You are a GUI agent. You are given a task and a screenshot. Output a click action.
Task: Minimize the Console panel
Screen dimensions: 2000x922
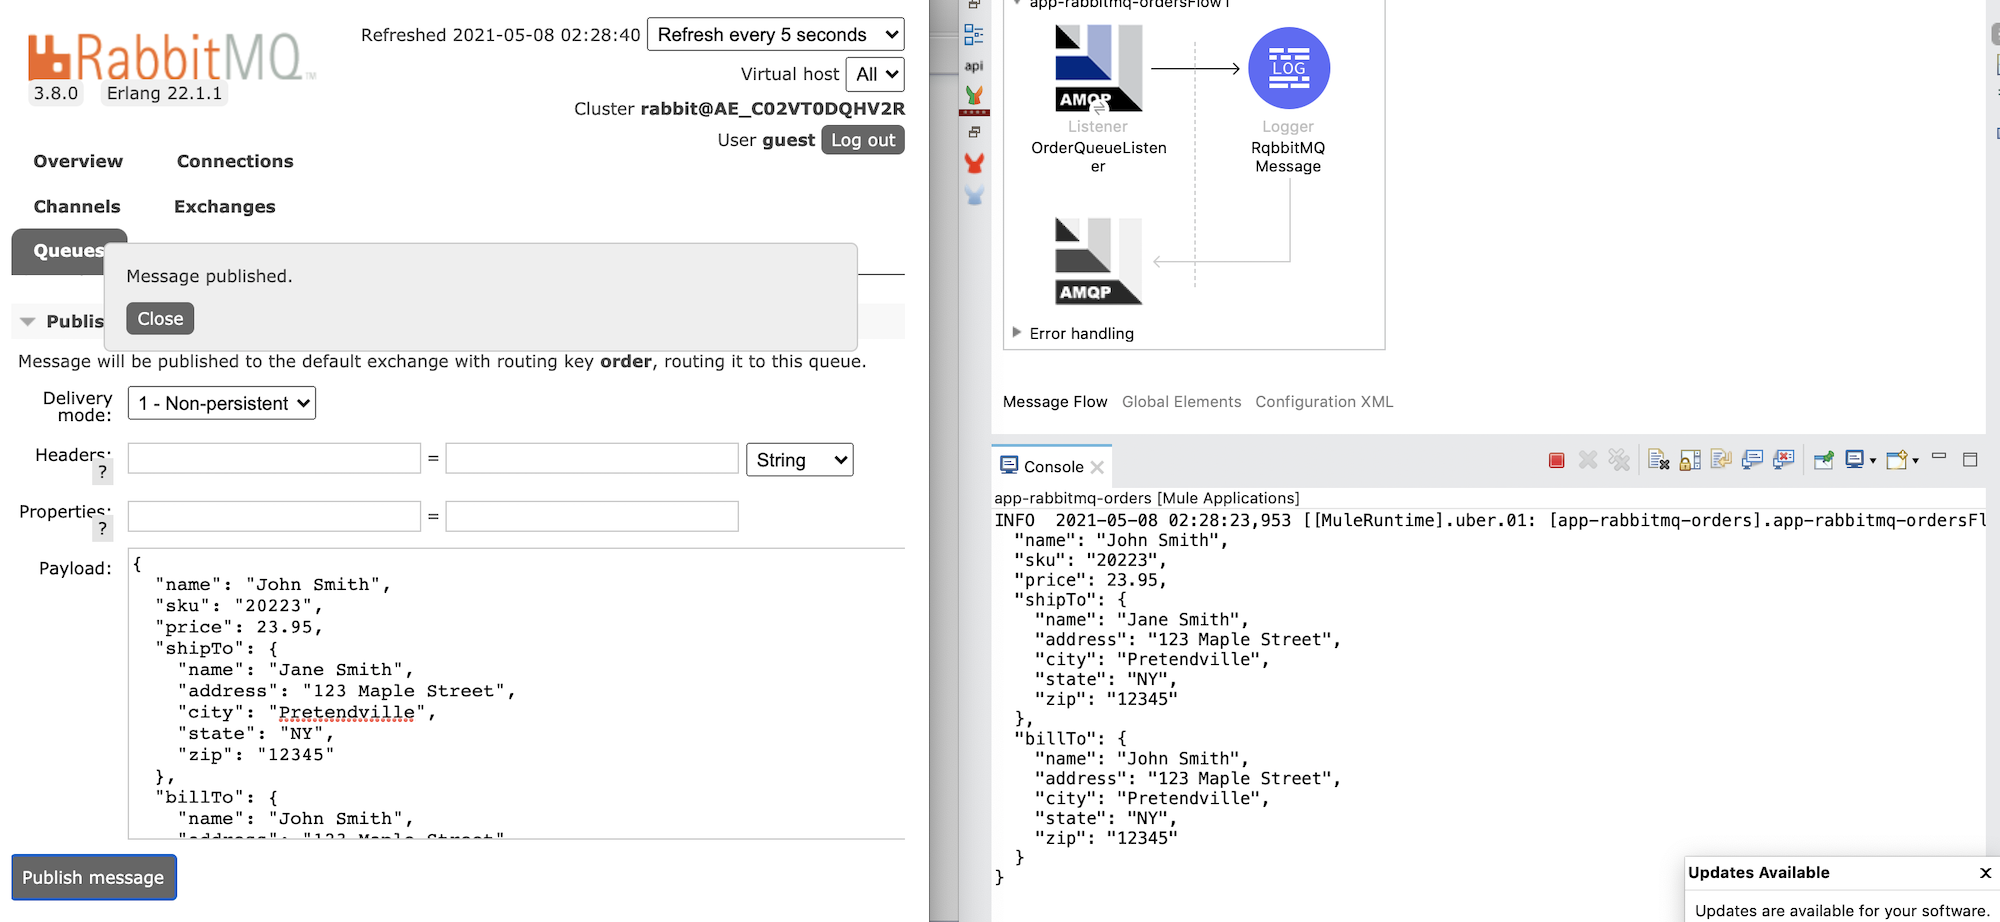[x=1939, y=457]
